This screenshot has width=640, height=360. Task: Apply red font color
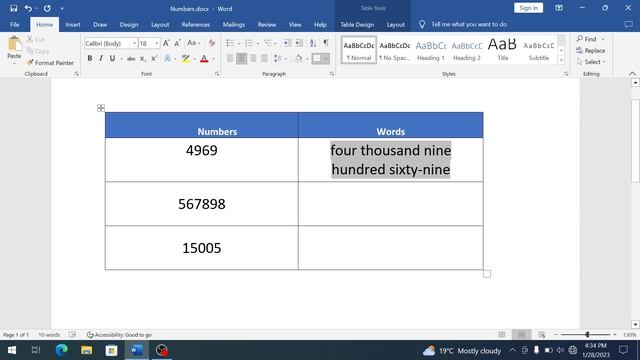point(204,59)
